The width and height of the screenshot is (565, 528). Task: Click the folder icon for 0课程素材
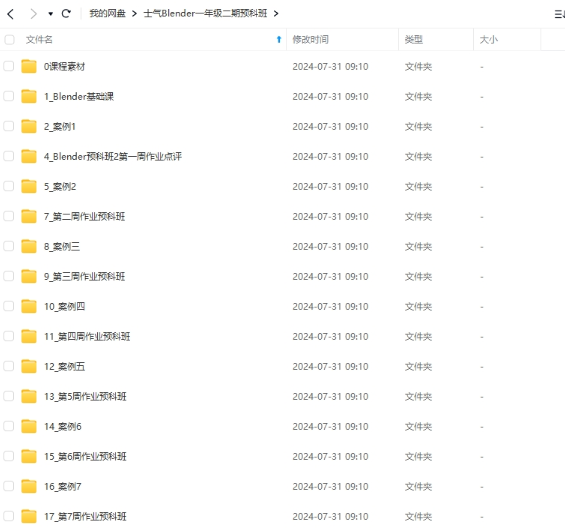[x=29, y=66]
